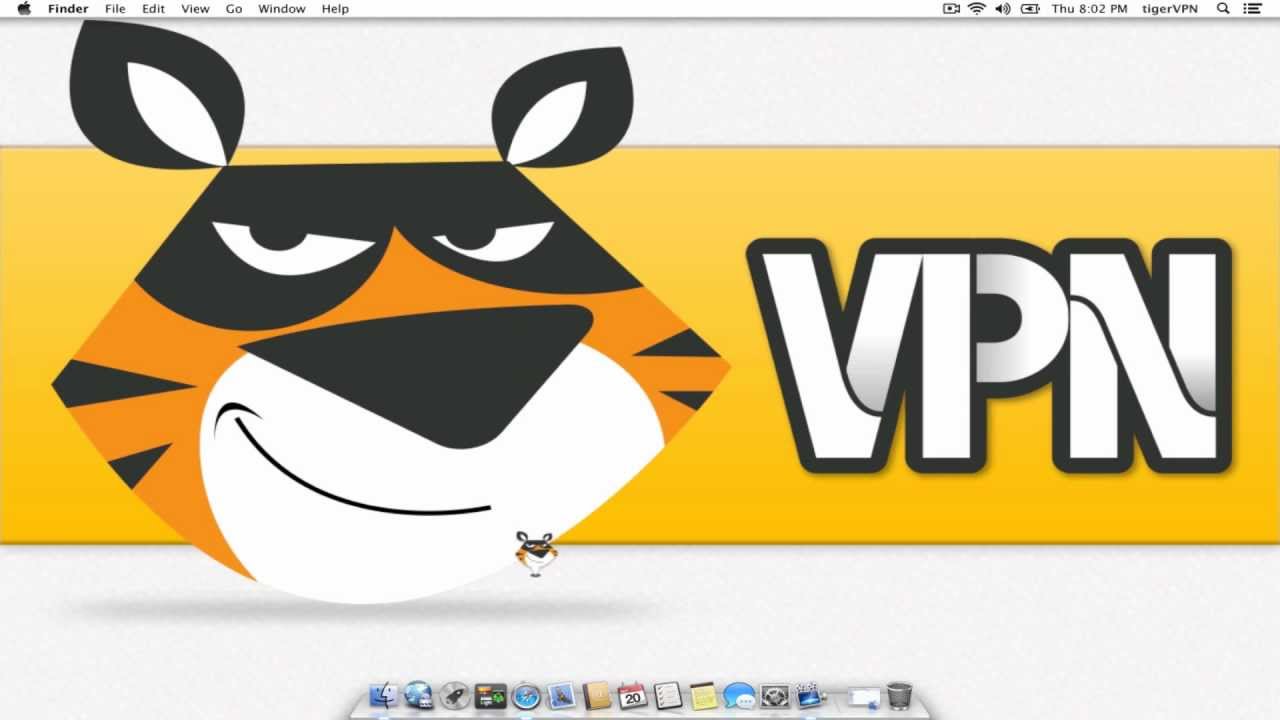Click the screen recording camera status icon
1280x720 pixels.
951,9
